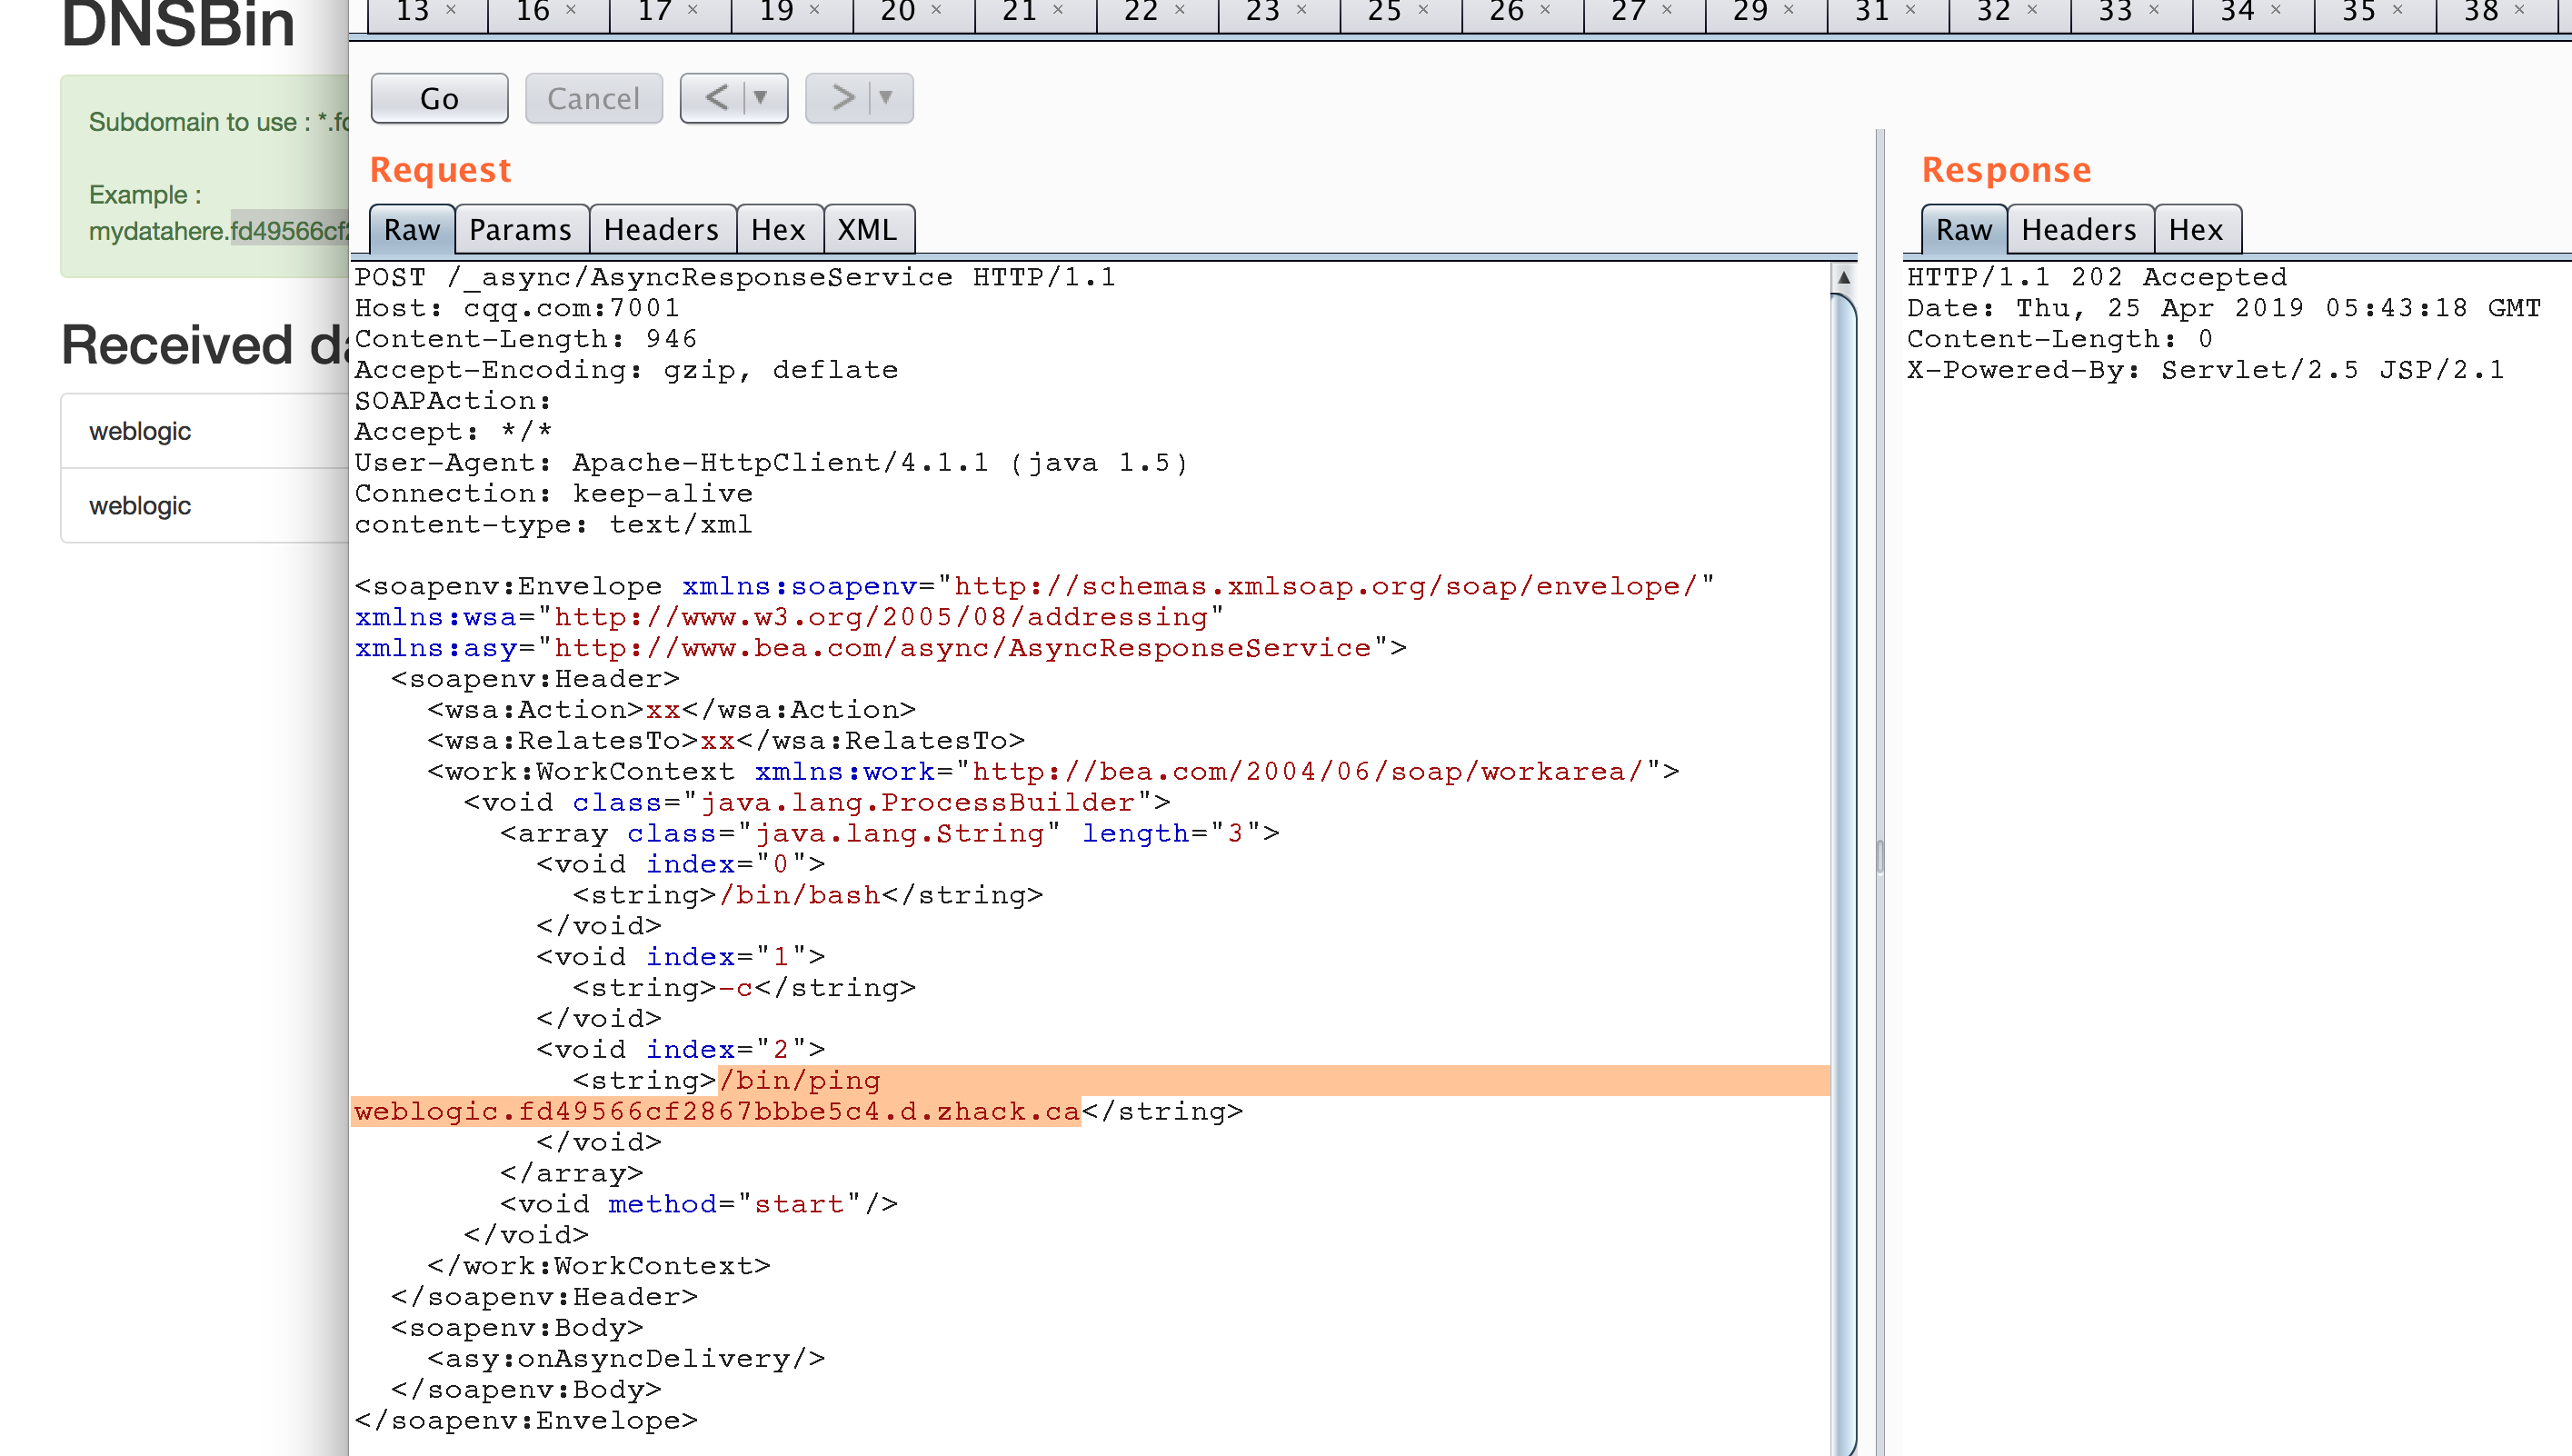Click the forward history arrow button
The width and height of the screenshot is (2572, 1456).
pyautogui.click(x=843, y=98)
